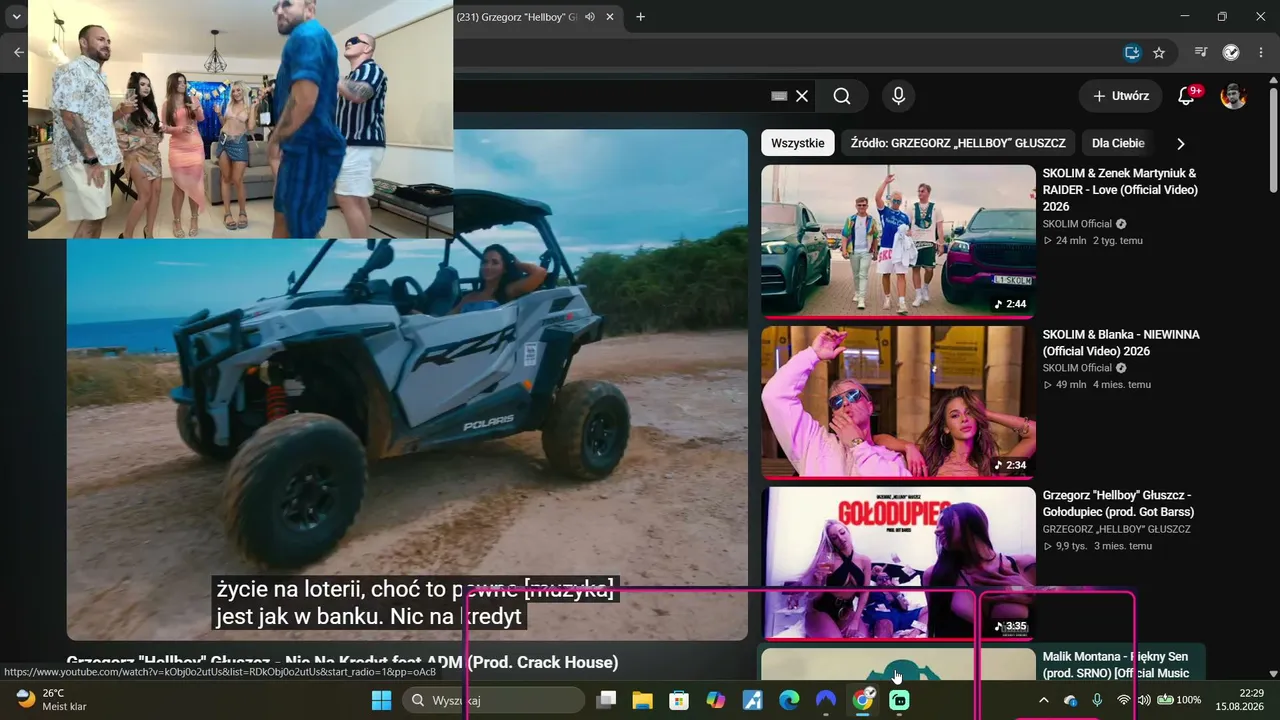Open the Windows Start menu
Viewport: 1280px width, 720px height.
pos(381,700)
